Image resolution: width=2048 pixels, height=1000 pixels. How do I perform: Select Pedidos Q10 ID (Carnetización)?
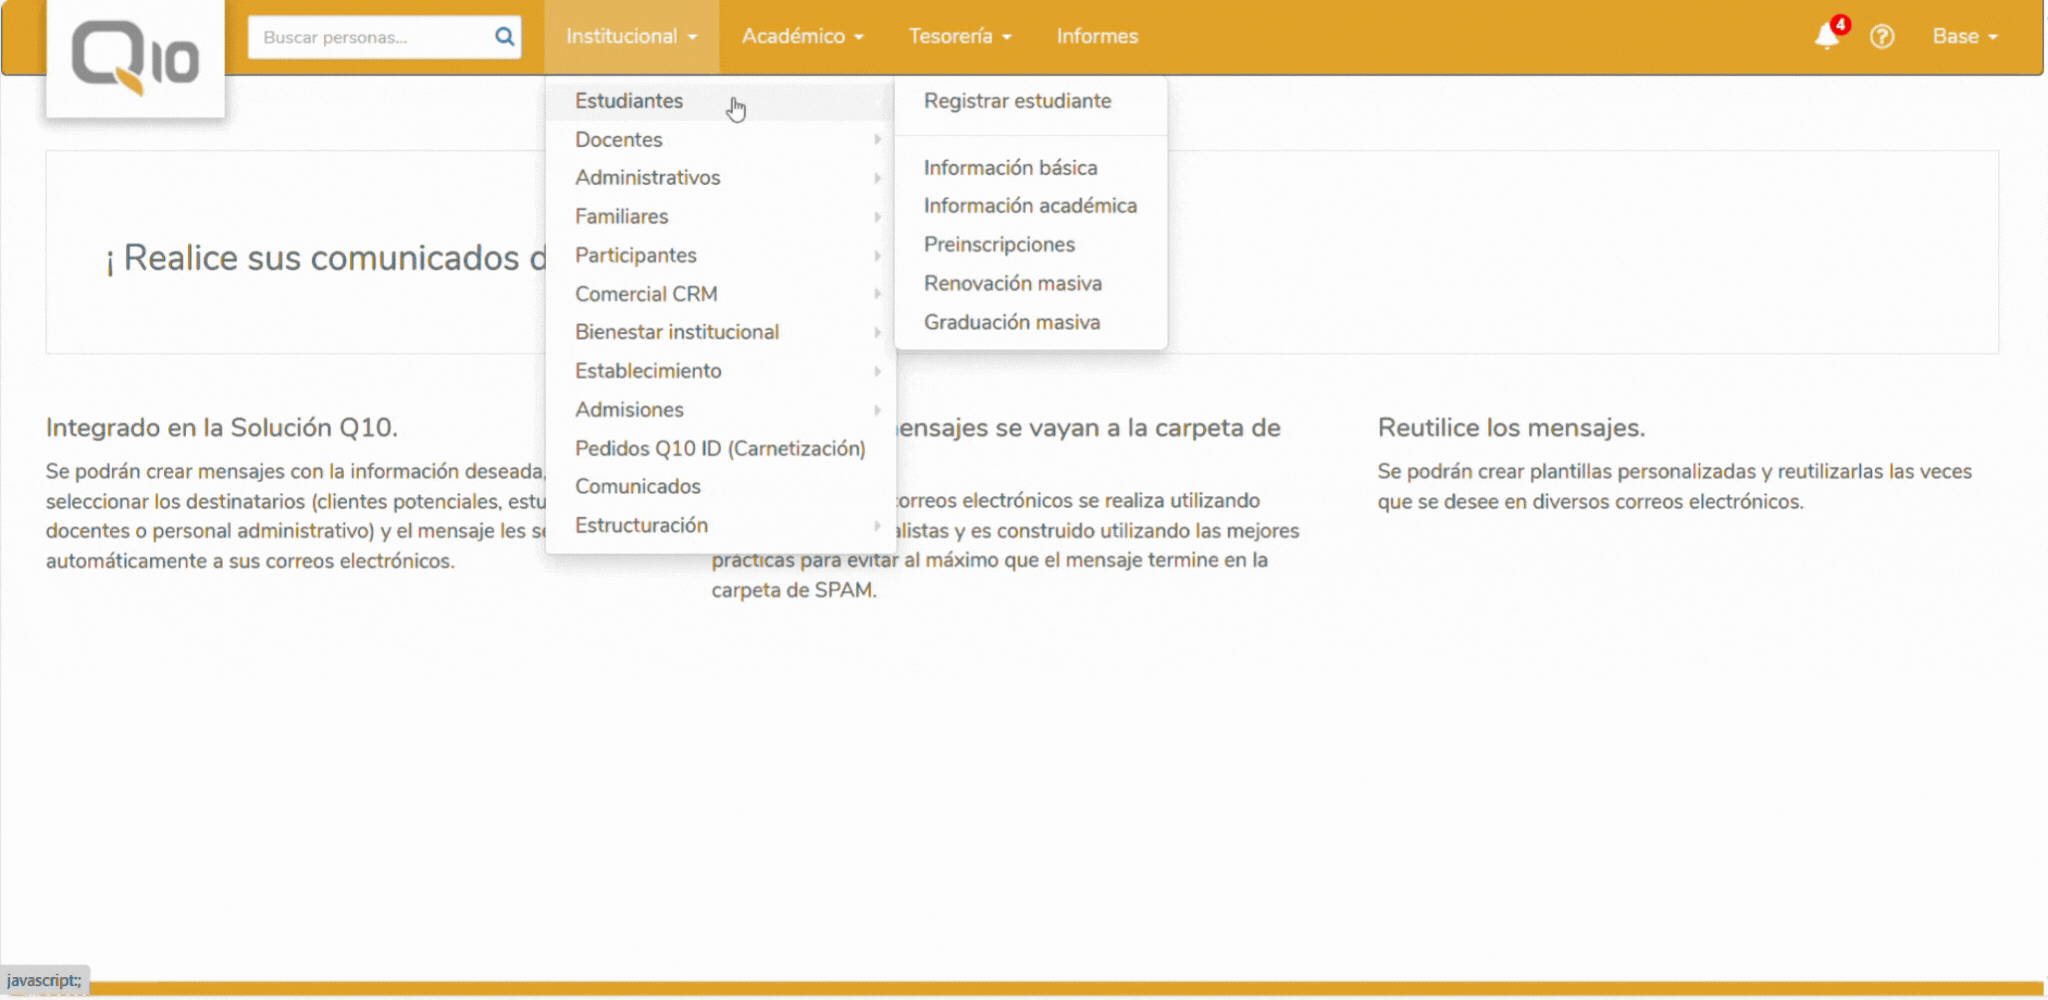[720, 449]
